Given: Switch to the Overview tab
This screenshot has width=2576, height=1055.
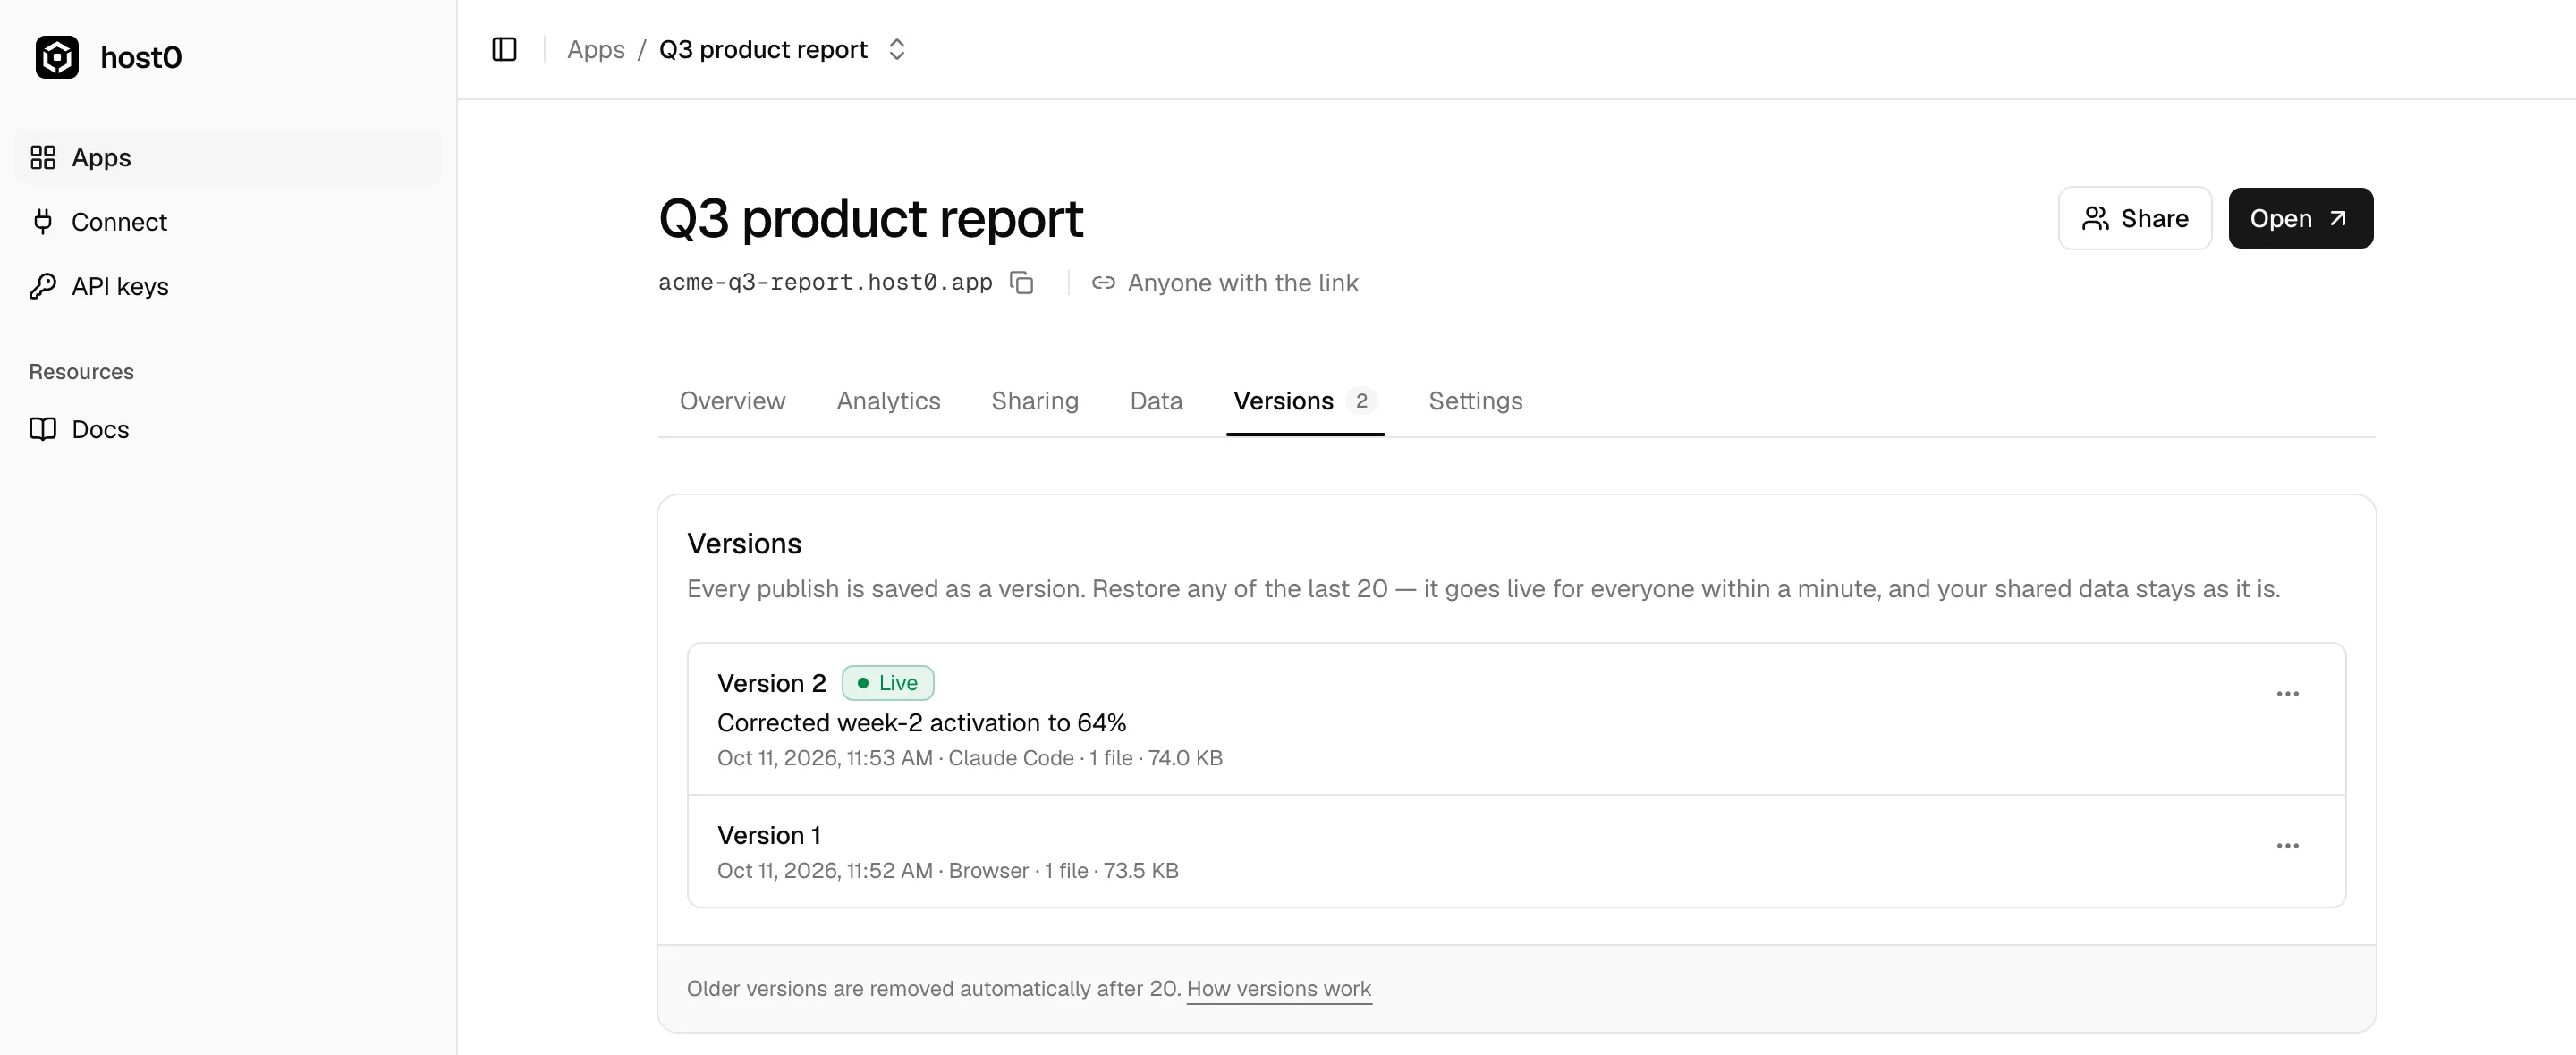Looking at the screenshot, I should pos(732,401).
